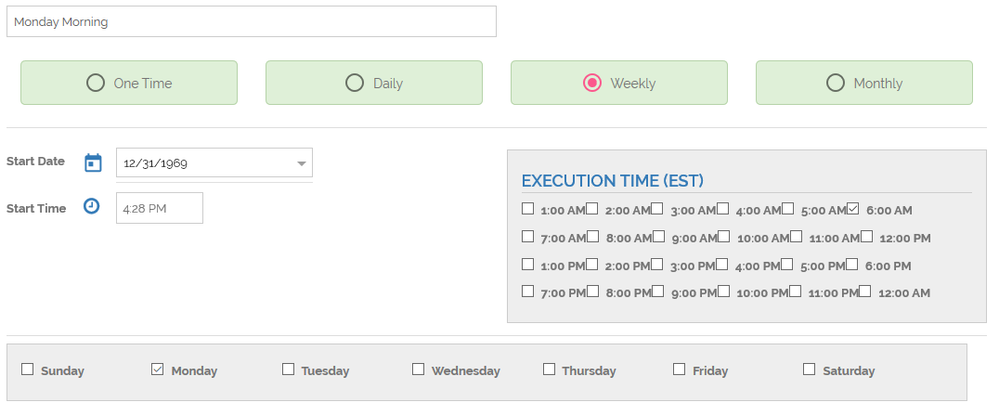Select the One Time schedule option
The height and width of the screenshot is (415, 999).
point(129,83)
